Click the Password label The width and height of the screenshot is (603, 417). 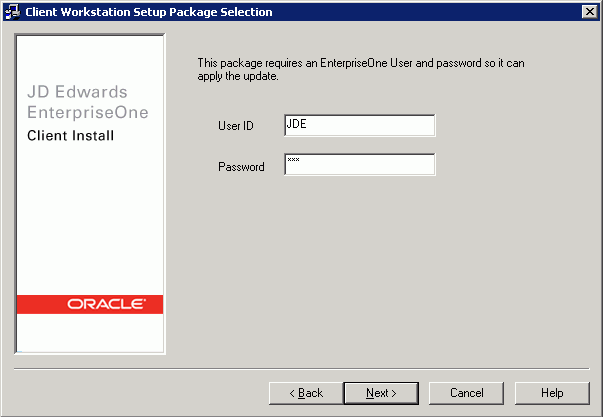[x=241, y=167]
